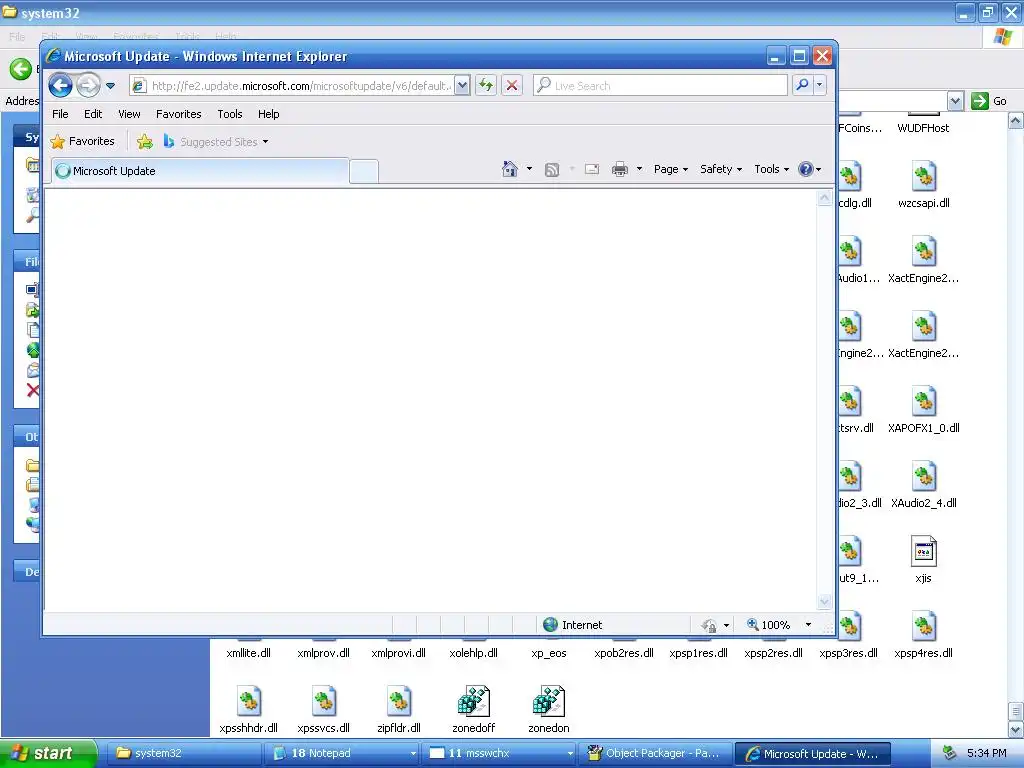Click the Help question mark icon
This screenshot has width=1024, height=768.
point(806,169)
